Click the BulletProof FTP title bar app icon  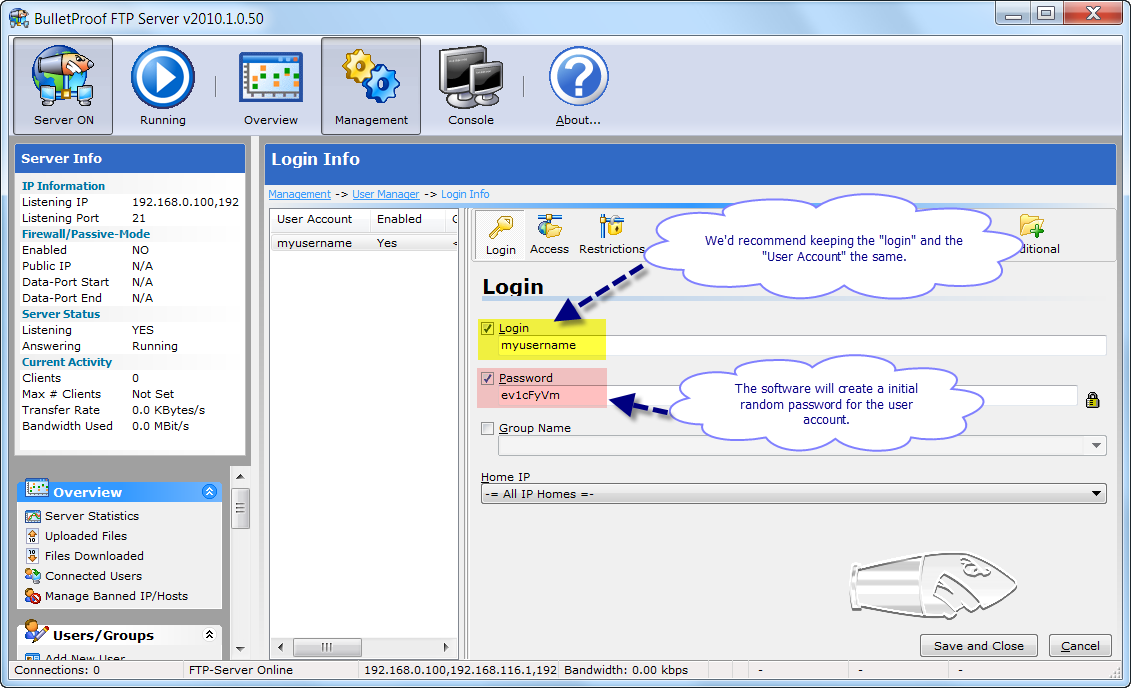click(x=19, y=17)
